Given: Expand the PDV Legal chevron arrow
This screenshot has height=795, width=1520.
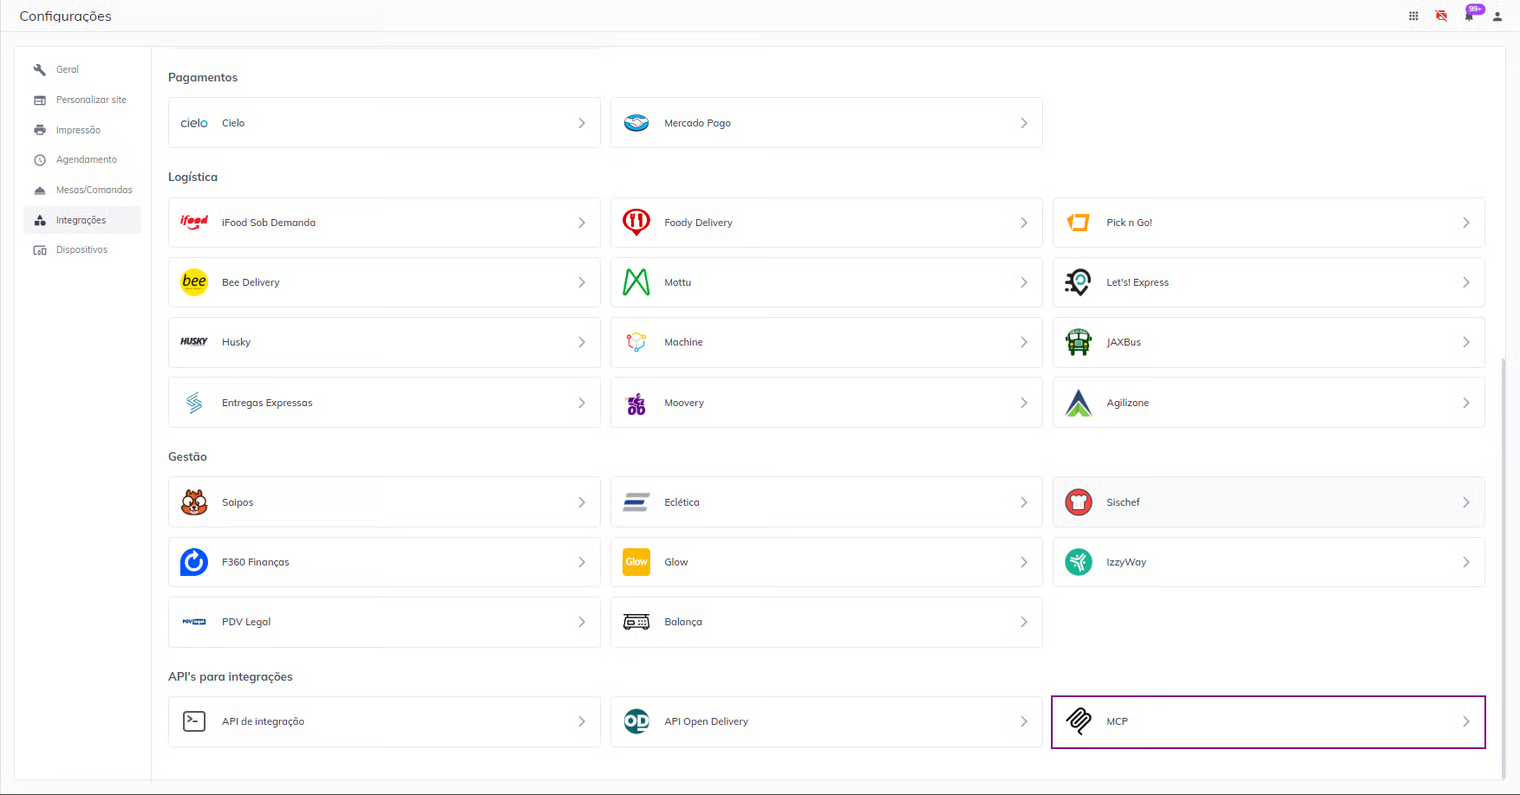Looking at the screenshot, I should point(582,622).
